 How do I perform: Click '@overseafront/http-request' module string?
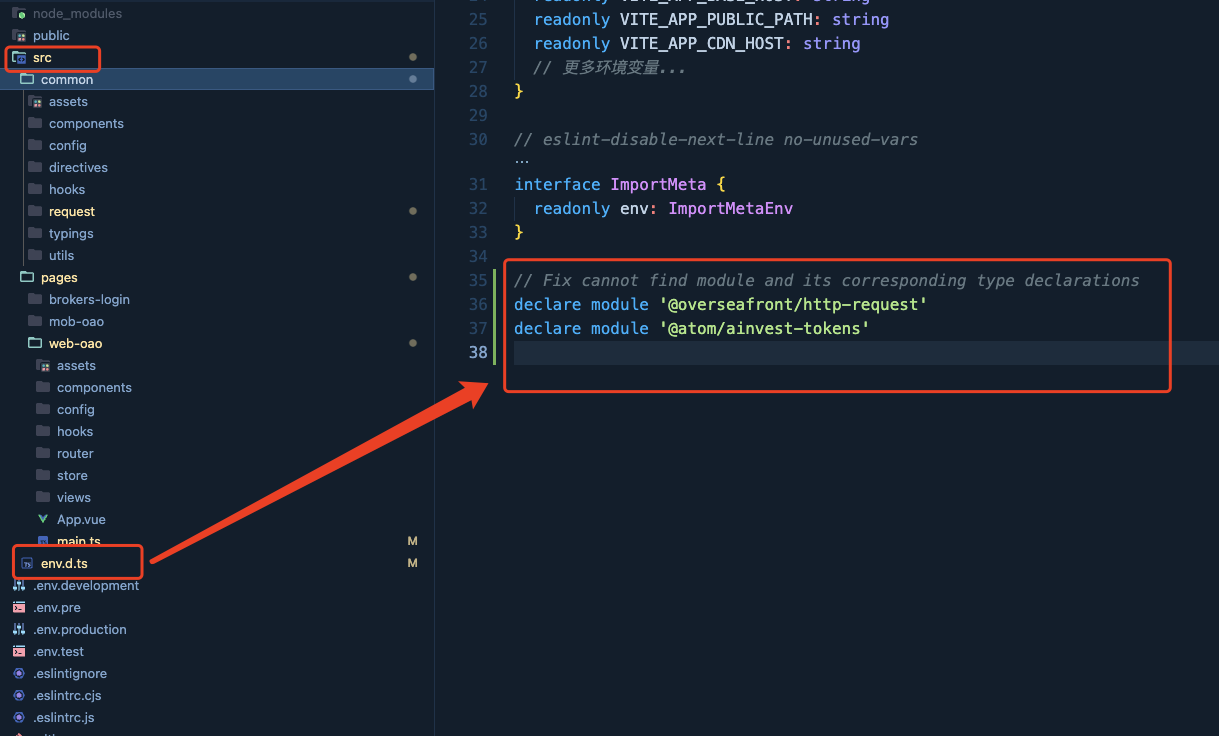pyautogui.click(x=793, y=304)
